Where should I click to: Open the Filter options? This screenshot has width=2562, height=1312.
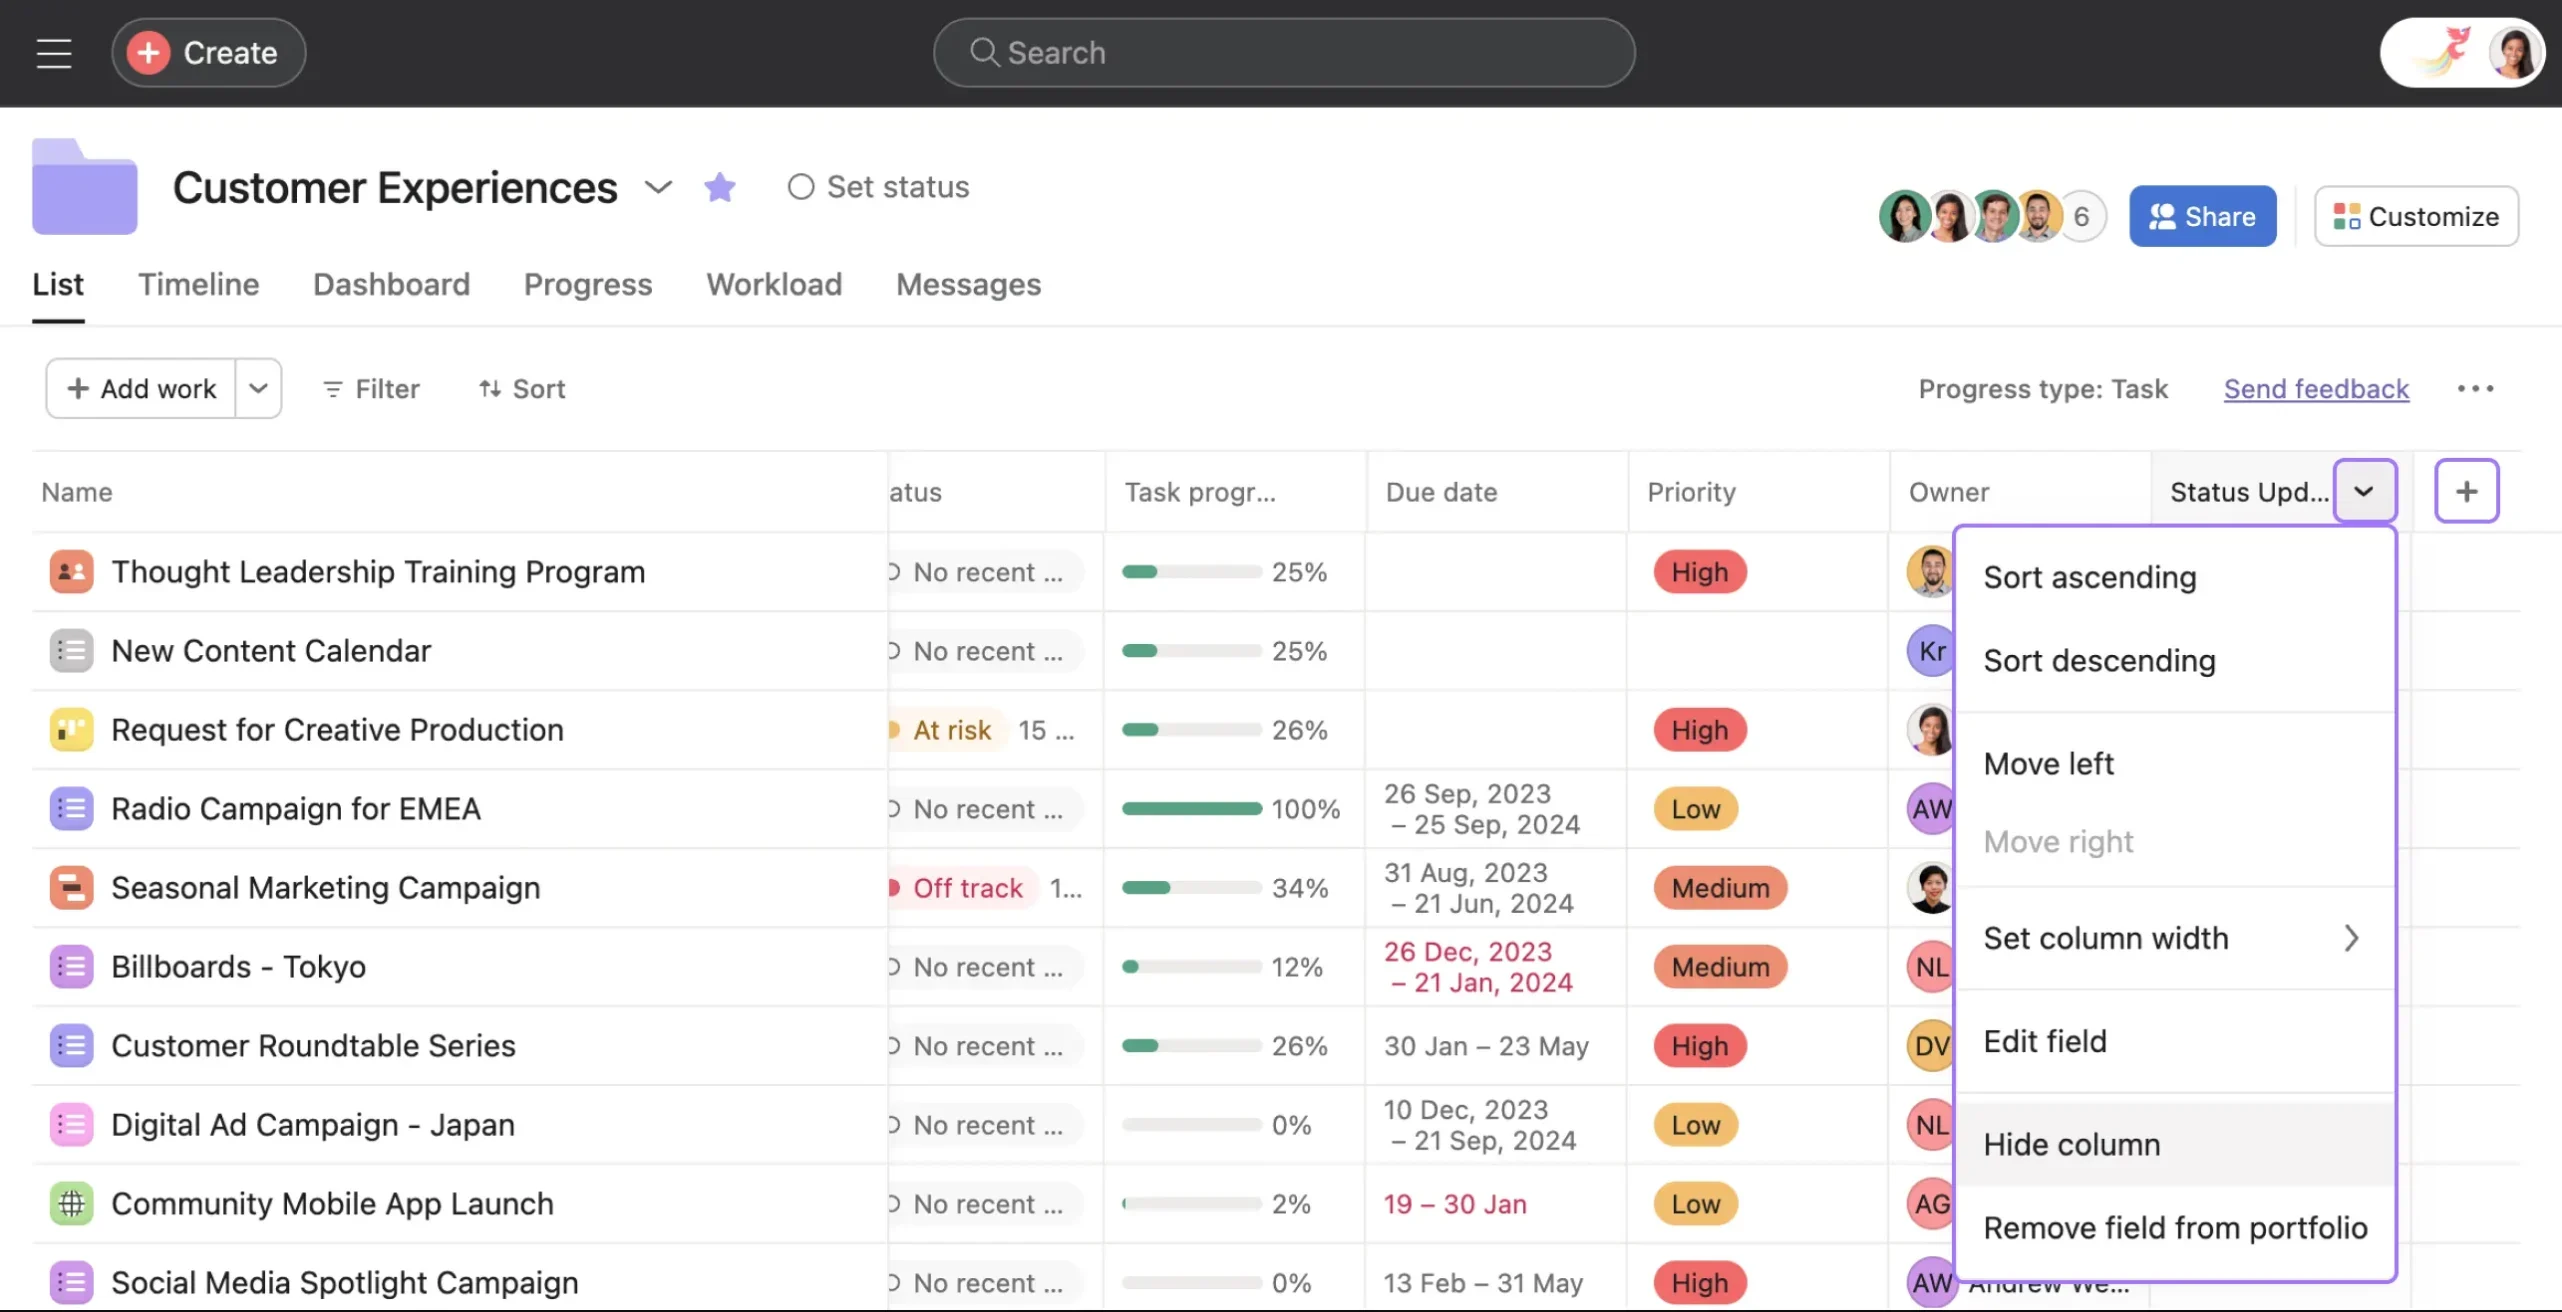[371, 389]
